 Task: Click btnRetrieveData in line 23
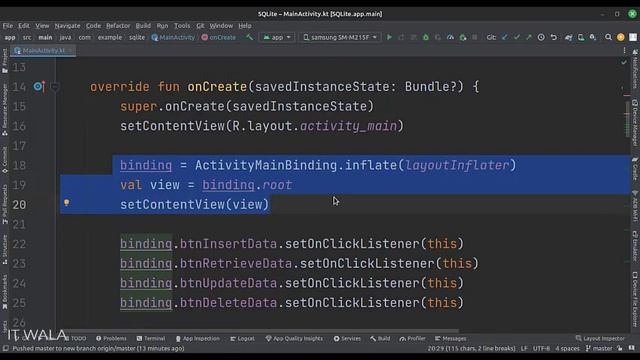point(236,263)
